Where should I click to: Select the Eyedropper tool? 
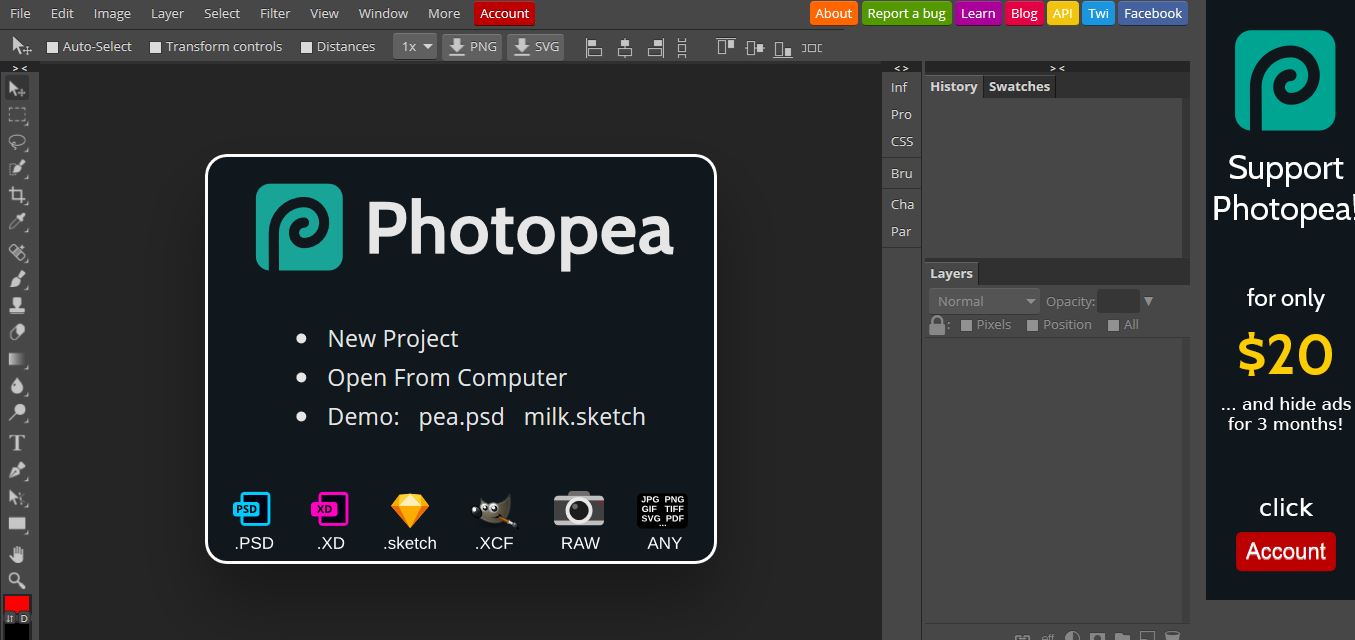17,222
